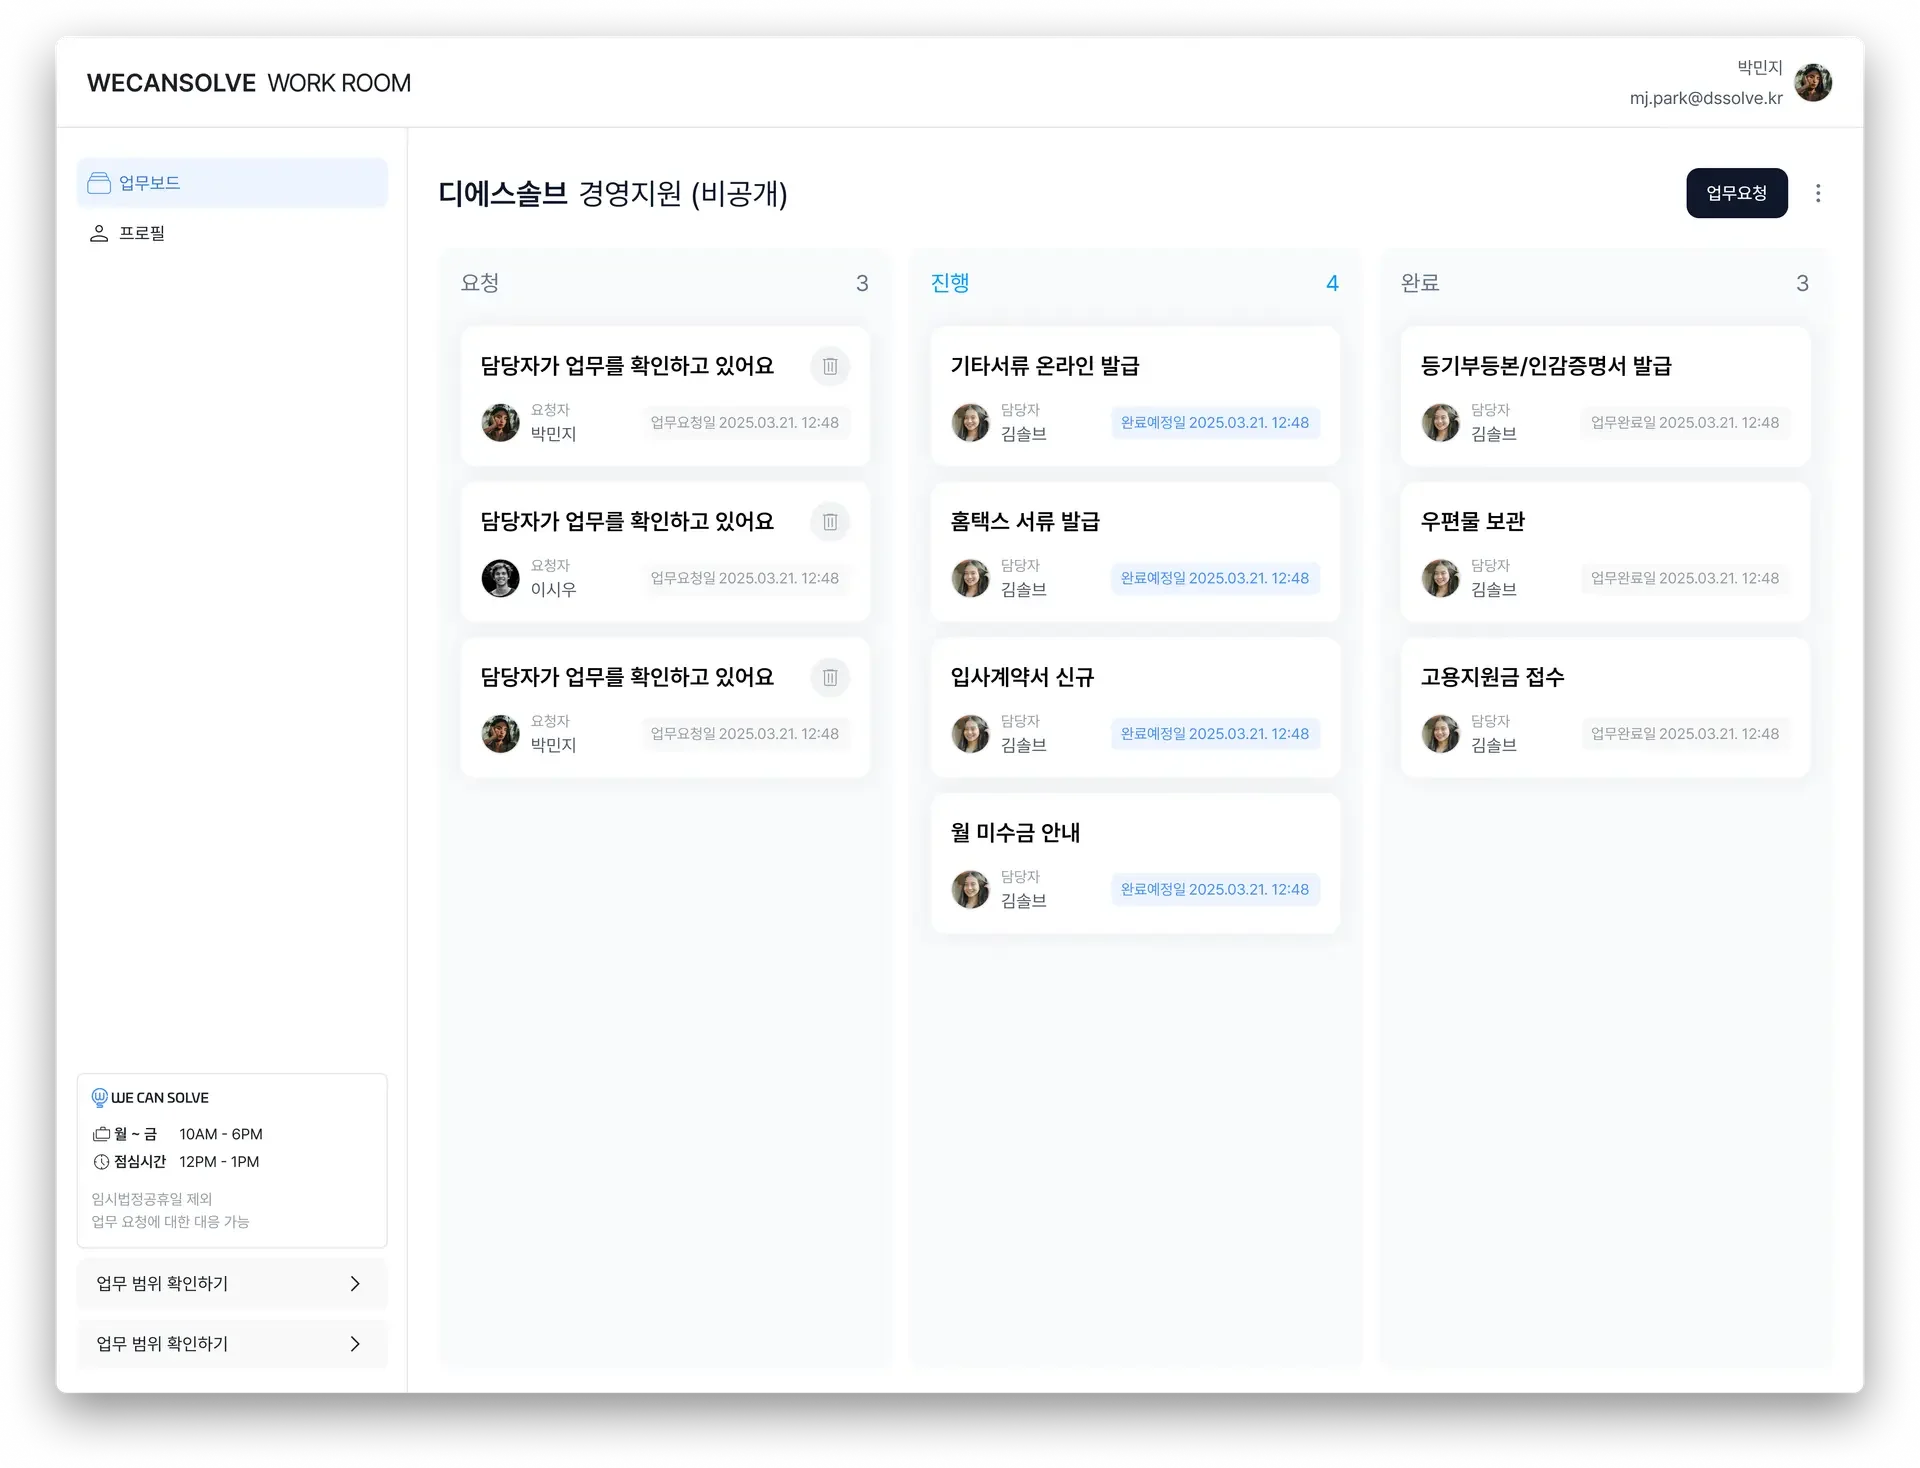1920x1468 pixels.
Task: Open the three-dot more options menu
Action: (1818, 193)
